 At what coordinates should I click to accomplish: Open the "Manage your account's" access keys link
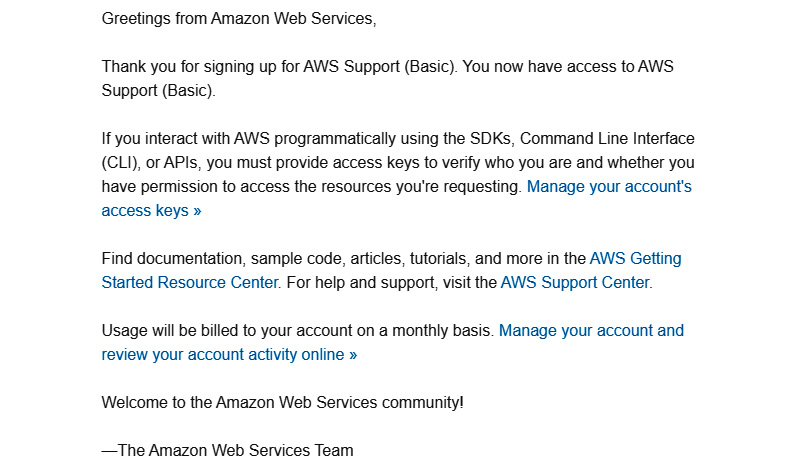pos(609,187)
